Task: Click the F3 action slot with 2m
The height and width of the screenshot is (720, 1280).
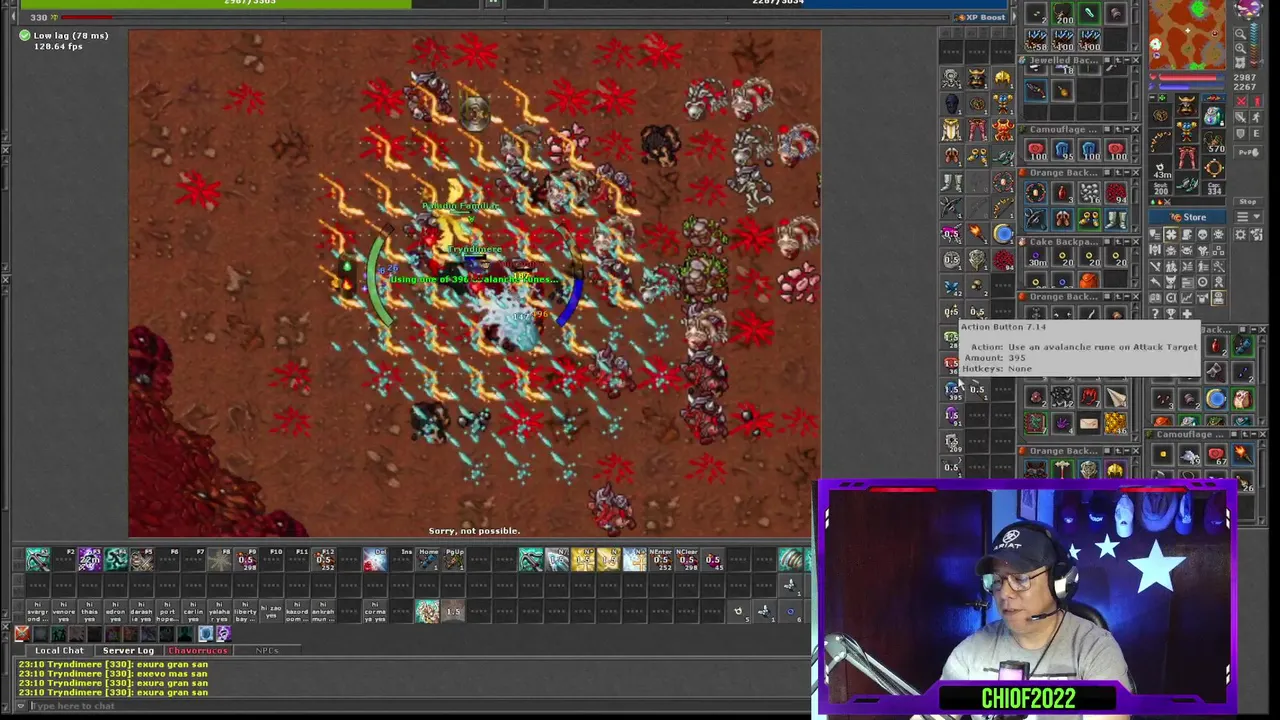Action: point(90,559)
